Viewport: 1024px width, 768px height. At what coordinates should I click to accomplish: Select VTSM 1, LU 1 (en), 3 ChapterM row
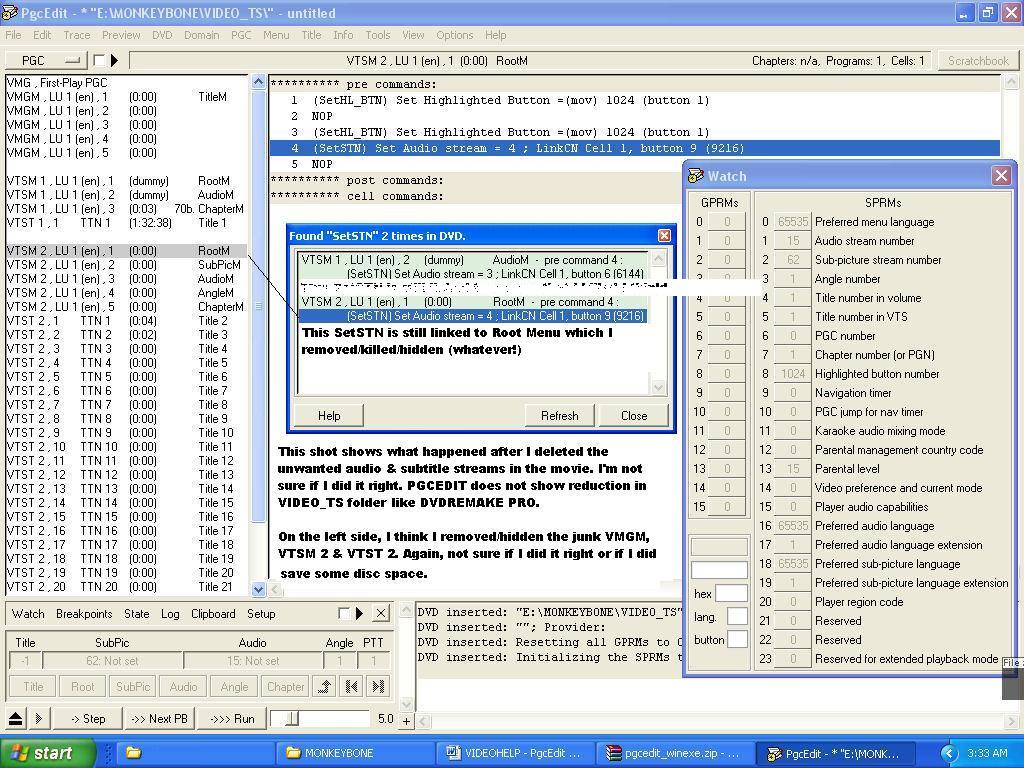coord(126,209)
